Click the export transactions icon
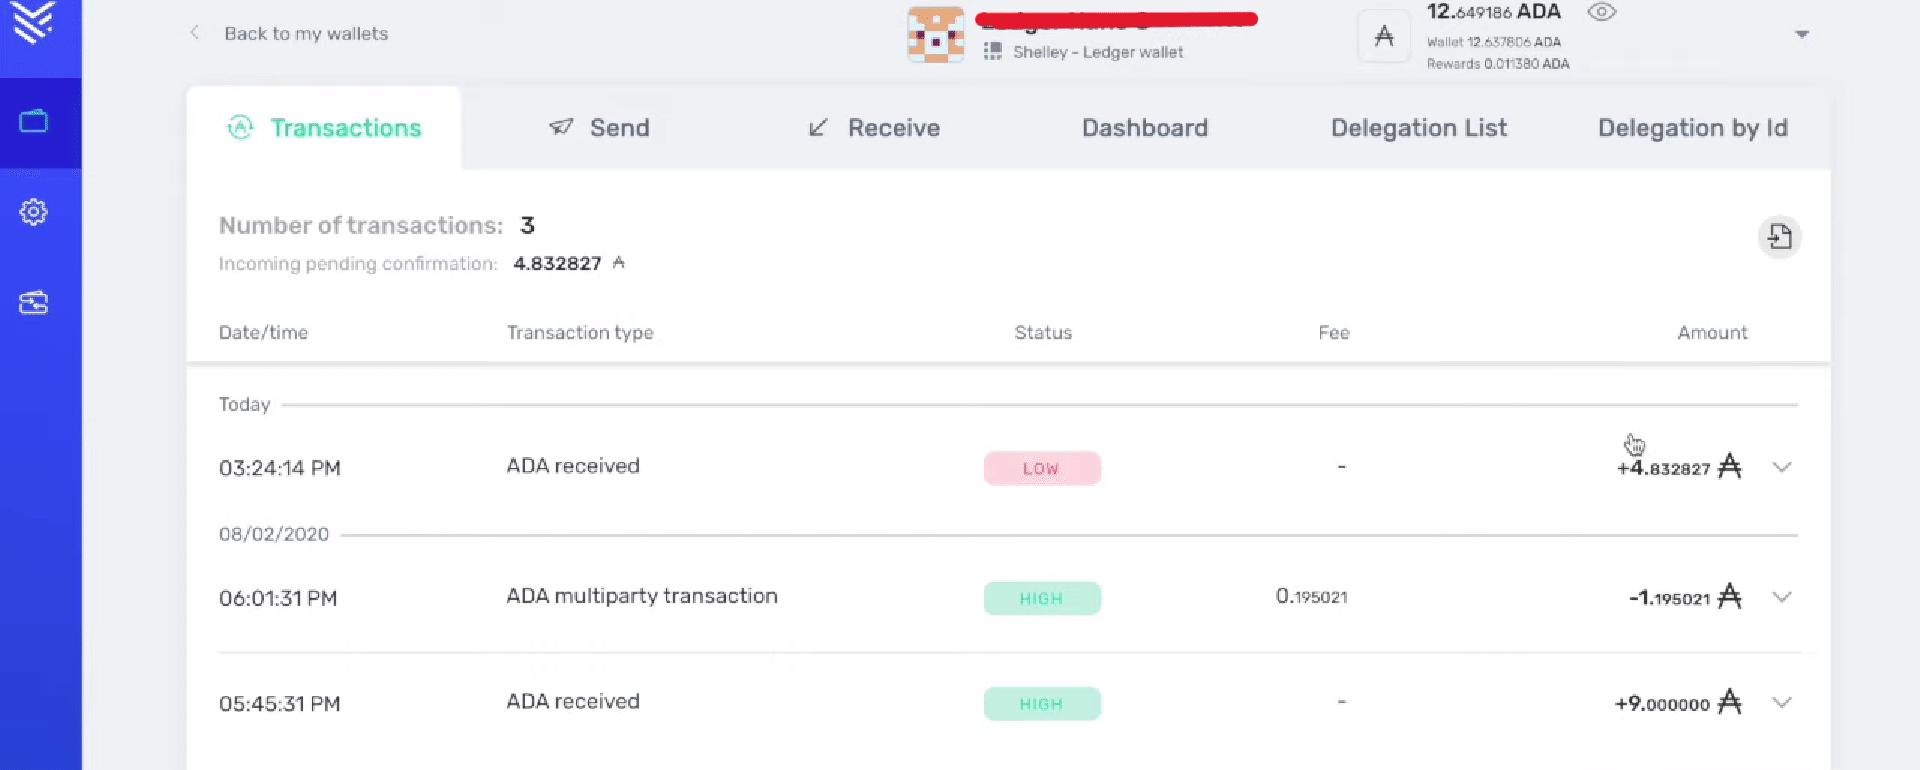 click(x=1779, y=237)
